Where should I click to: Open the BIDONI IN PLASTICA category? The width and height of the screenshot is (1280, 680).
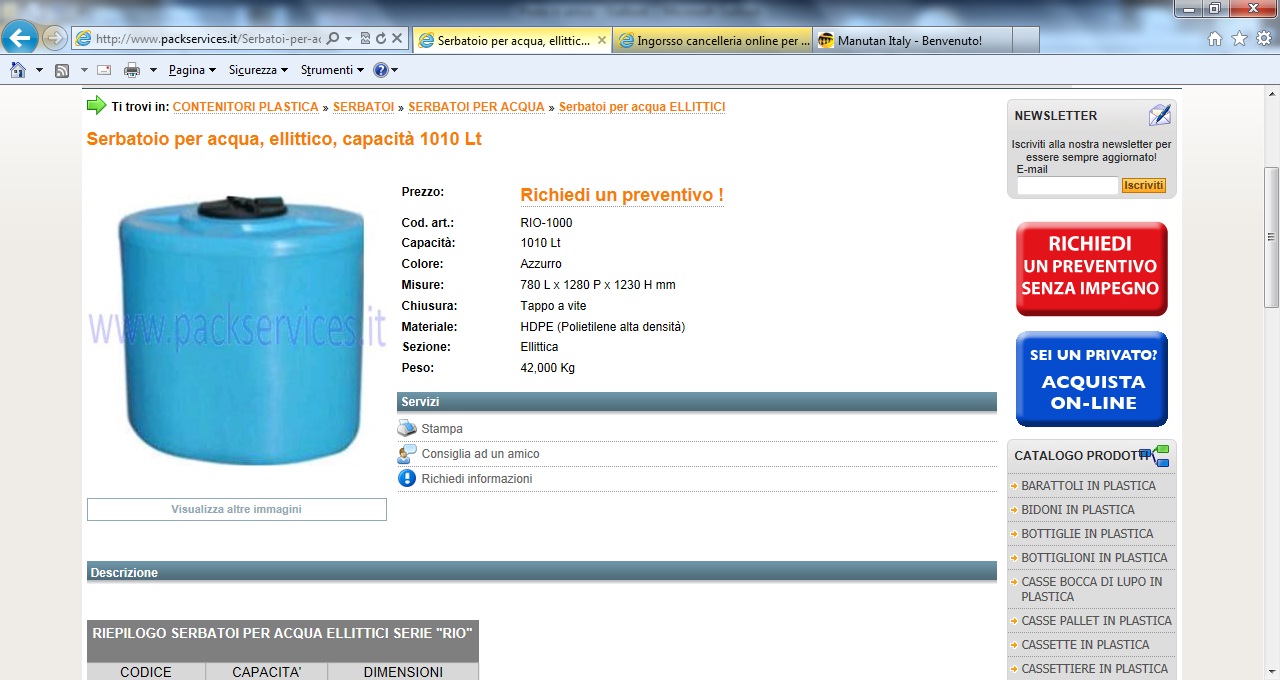(1078, 510)
